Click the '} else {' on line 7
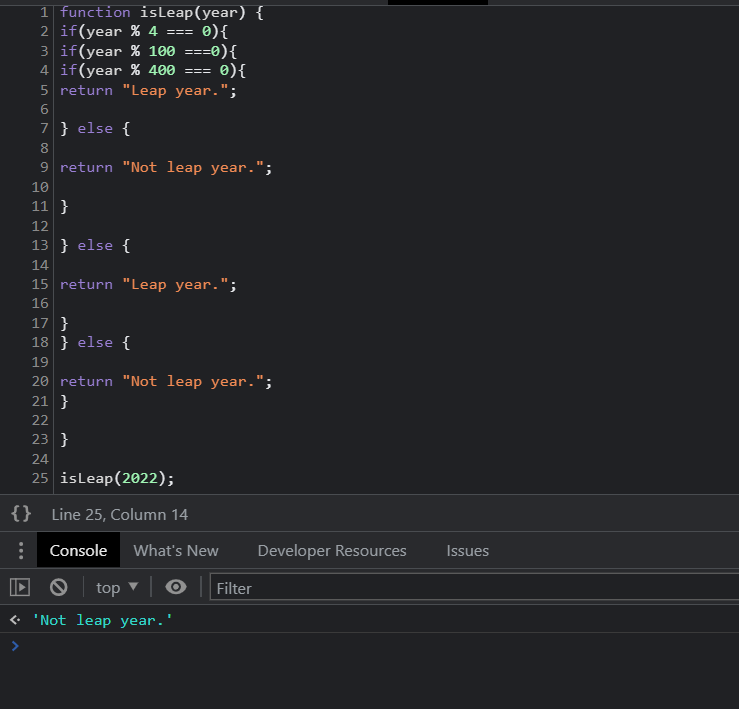 [x=95, y=128]
